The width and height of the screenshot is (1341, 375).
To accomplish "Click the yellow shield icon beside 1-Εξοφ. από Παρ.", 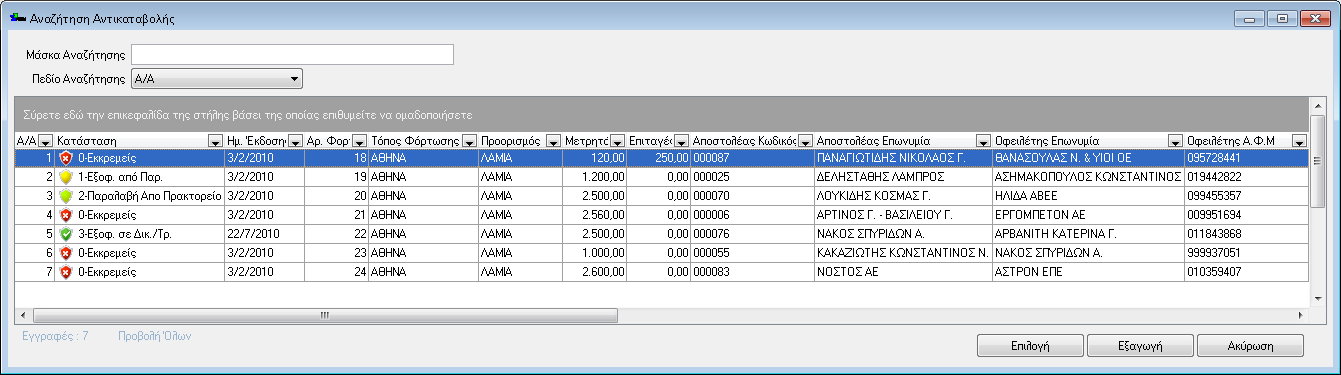I will tap(66, 177).
